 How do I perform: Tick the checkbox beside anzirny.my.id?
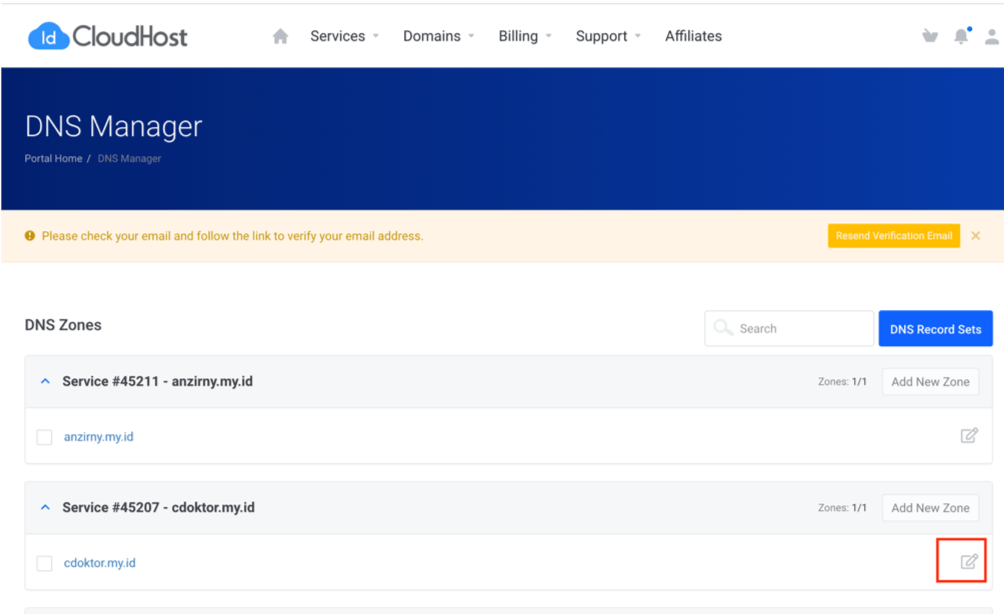click(44, 437)
